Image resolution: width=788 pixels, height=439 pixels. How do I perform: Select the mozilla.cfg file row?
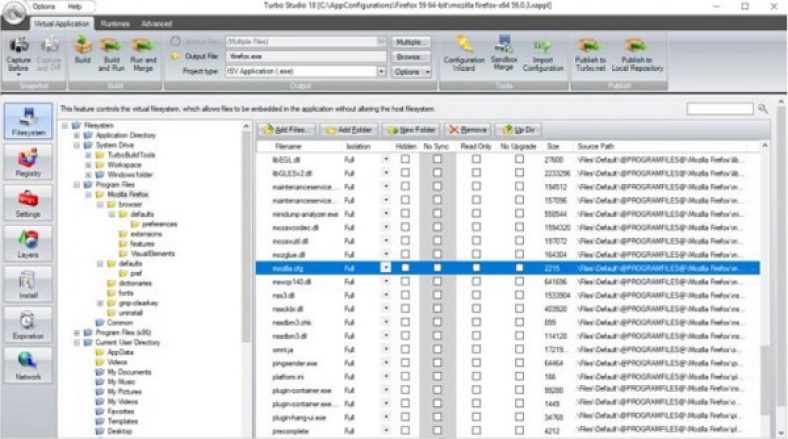click(x=508, y=268)
